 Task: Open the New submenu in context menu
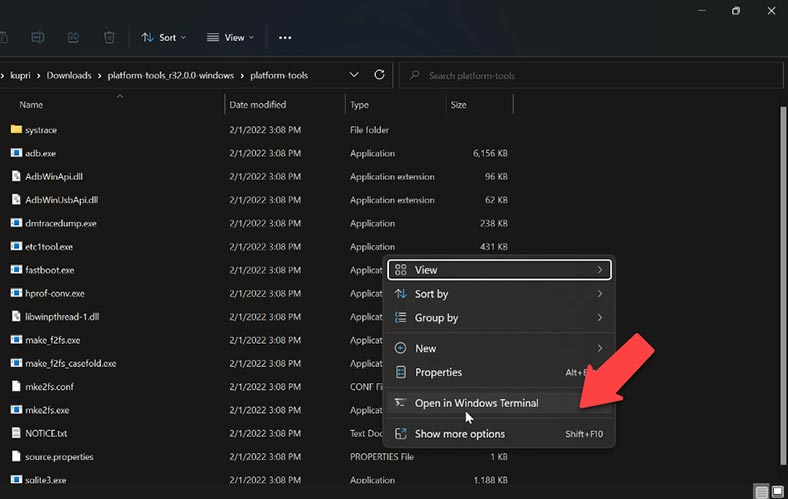pyautogui.click(x=500, y=348)
